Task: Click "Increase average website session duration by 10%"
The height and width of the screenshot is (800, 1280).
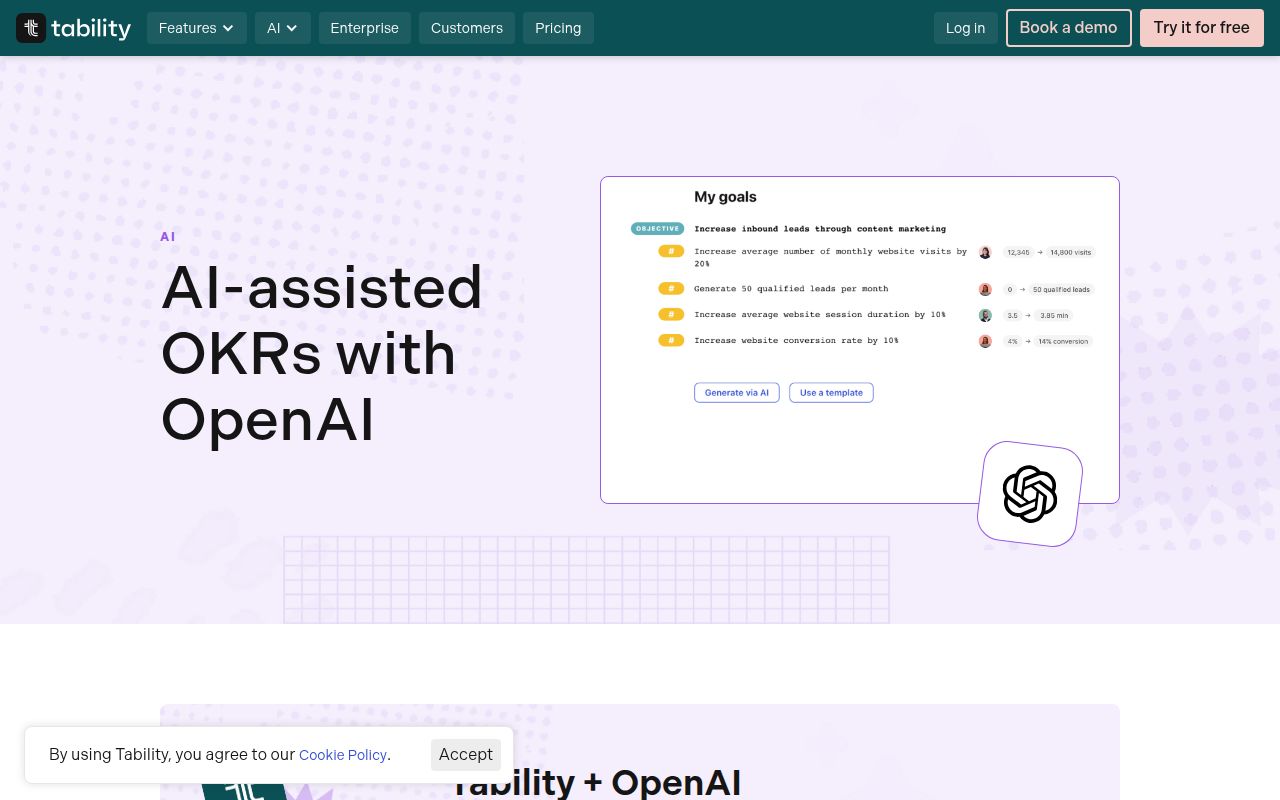Action: point(820,315)
